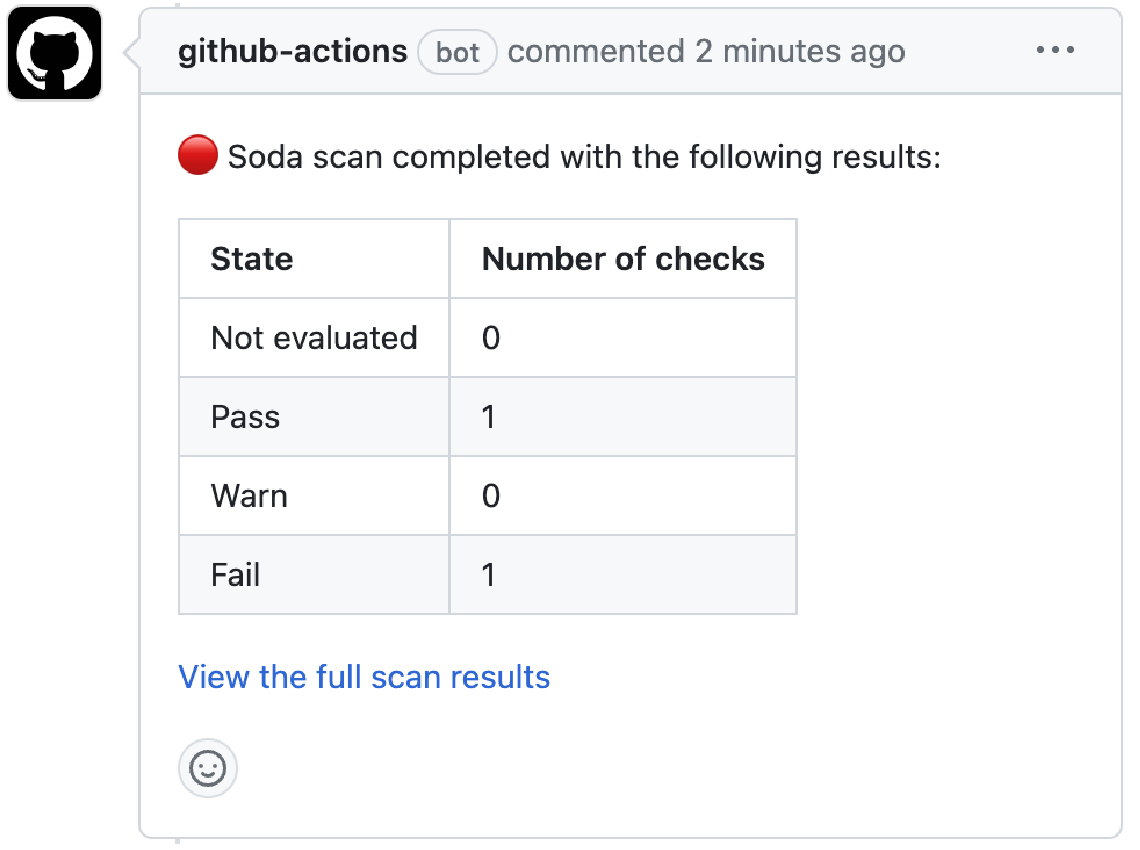Click the Not evaluated count value
This screenshot has height=850, width=1140.
click(x=491, y=338)
